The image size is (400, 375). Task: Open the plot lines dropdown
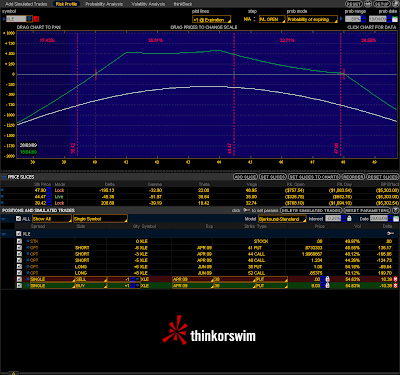tap(212, 19)
